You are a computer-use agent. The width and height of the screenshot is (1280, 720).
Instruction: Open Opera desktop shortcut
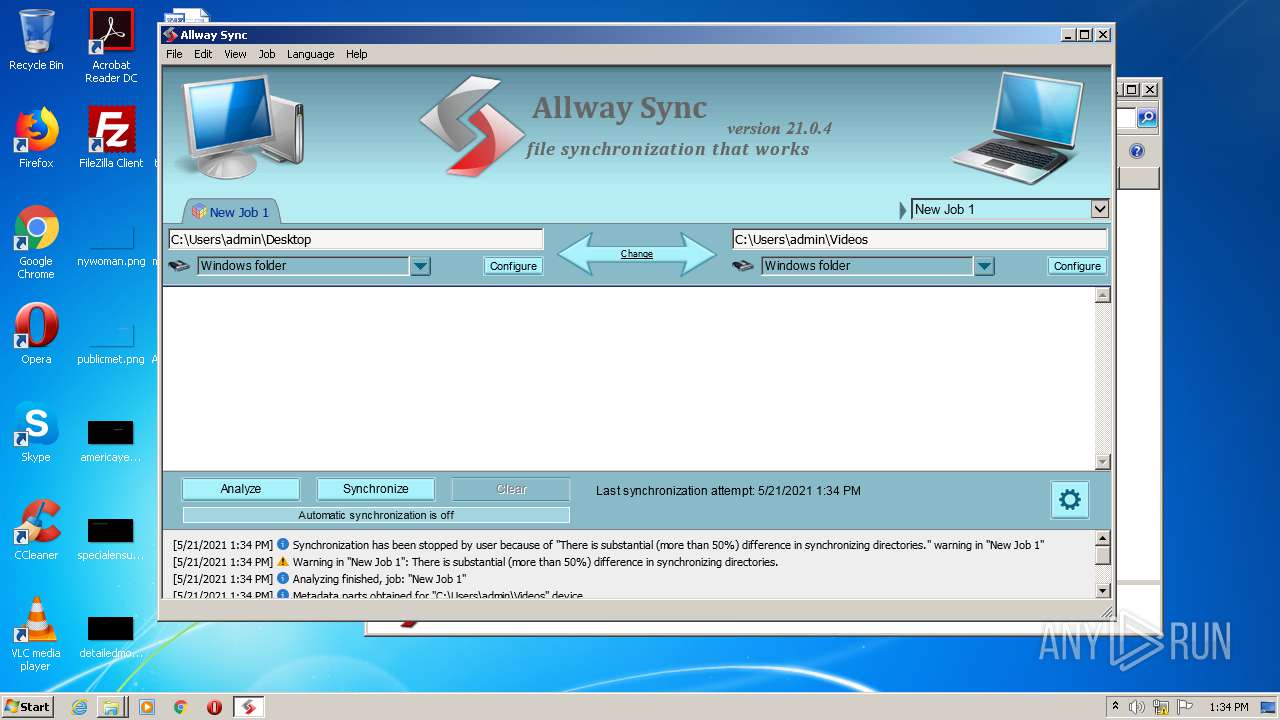click(36, 334)
